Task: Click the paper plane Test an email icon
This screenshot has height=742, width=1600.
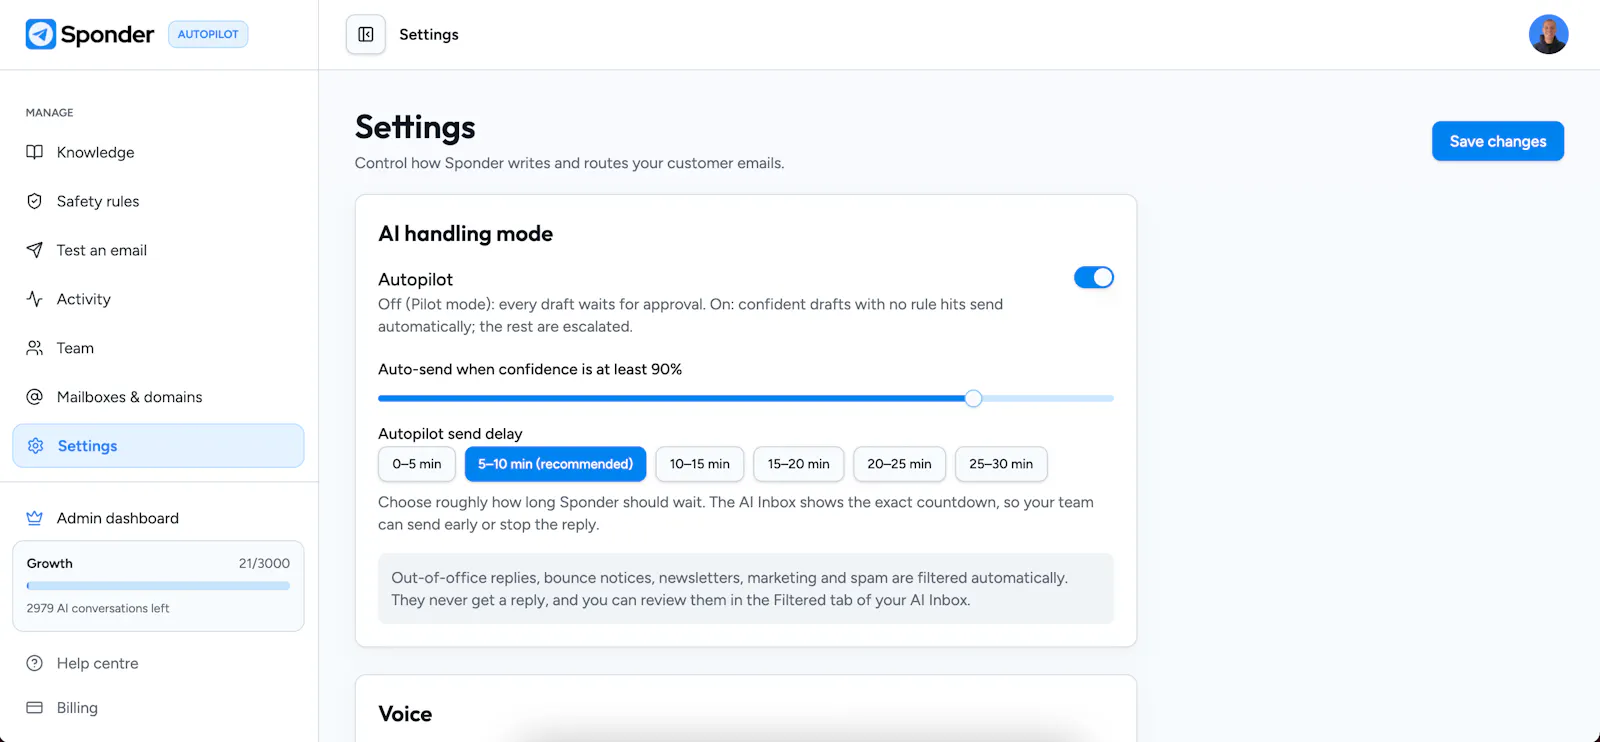Action: click(35, 250)
